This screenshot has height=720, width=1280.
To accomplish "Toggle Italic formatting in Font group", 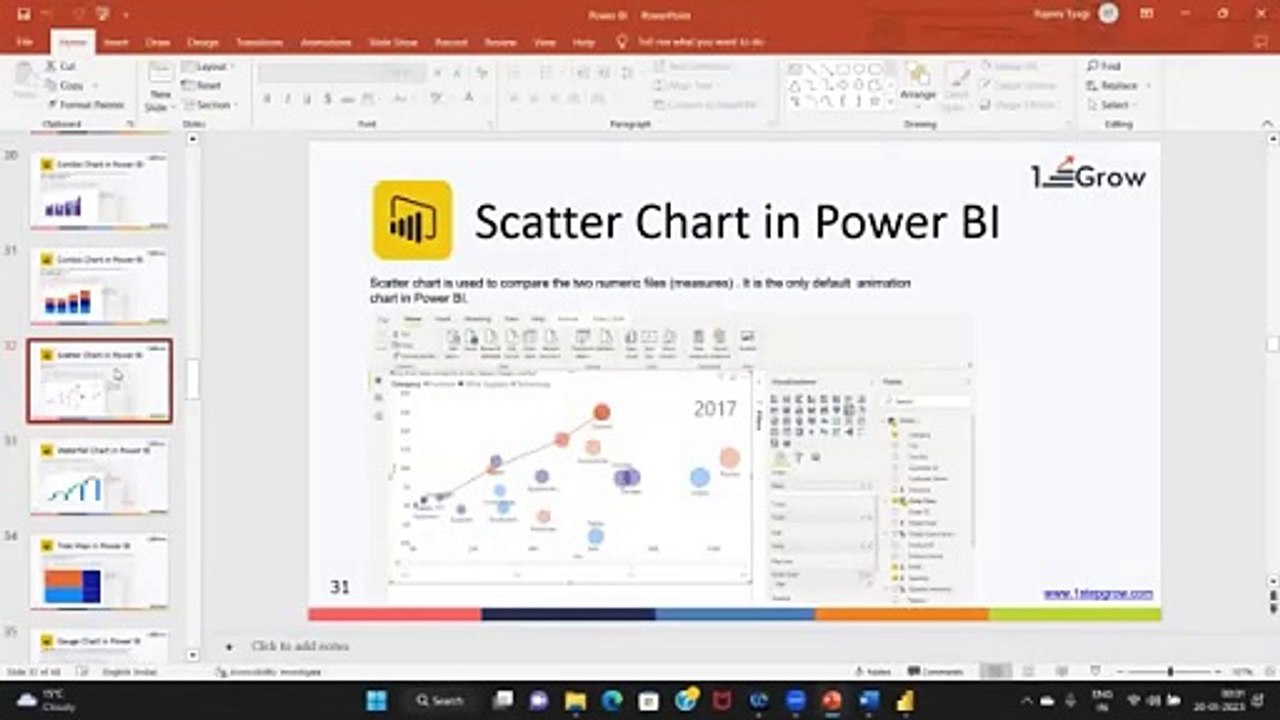I will point(287,99).
